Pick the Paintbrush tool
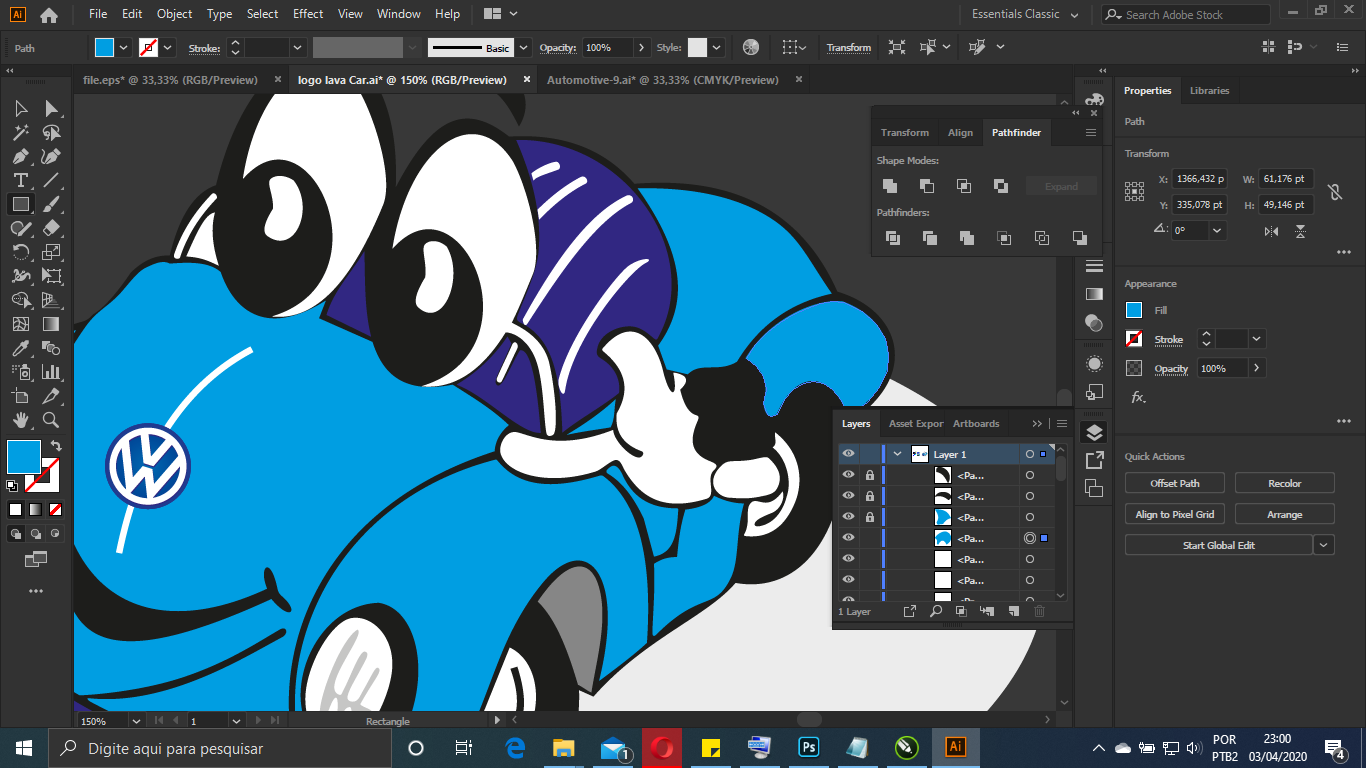The height and width of the screenshot is (768, 1366). [52, 204]
